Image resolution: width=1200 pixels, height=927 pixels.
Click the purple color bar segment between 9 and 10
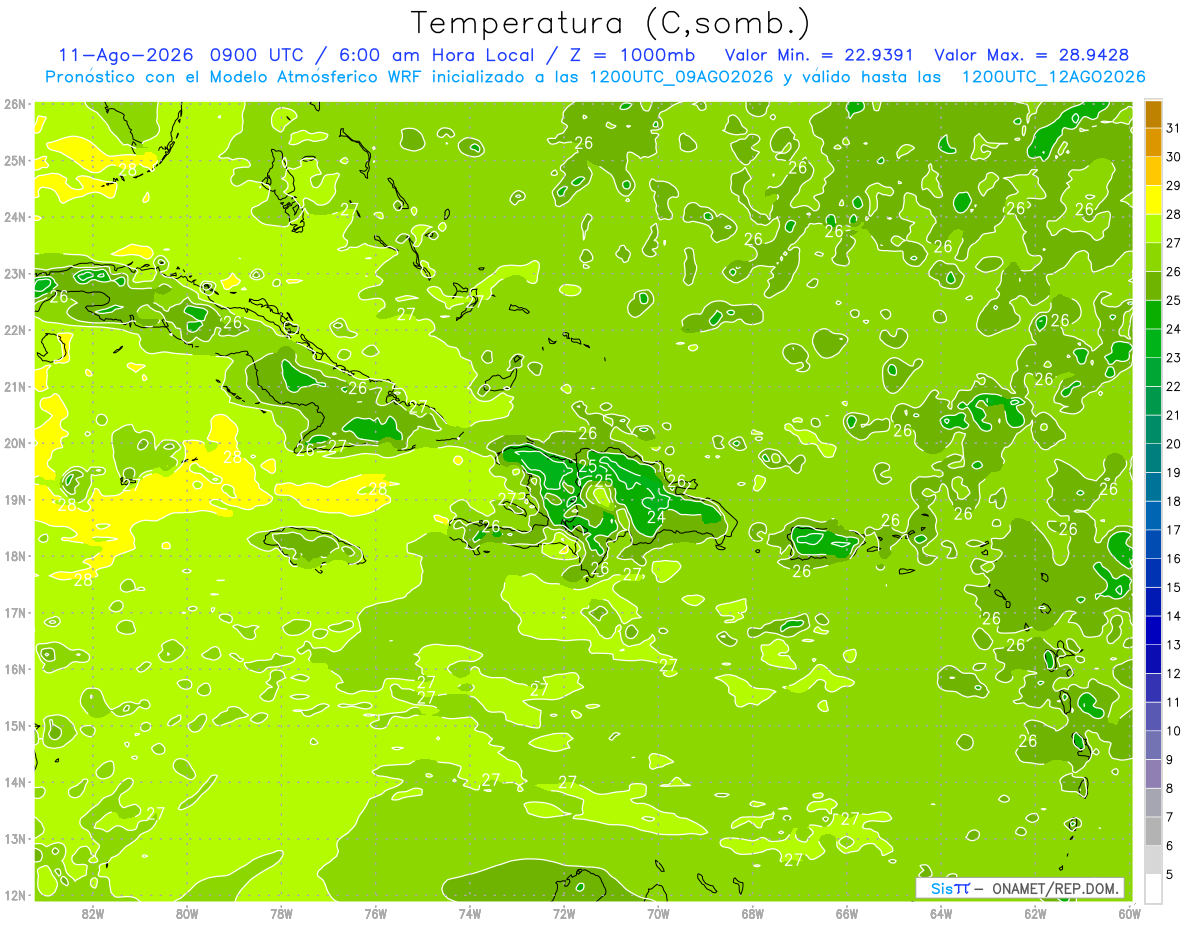(x=1152, y=744)
